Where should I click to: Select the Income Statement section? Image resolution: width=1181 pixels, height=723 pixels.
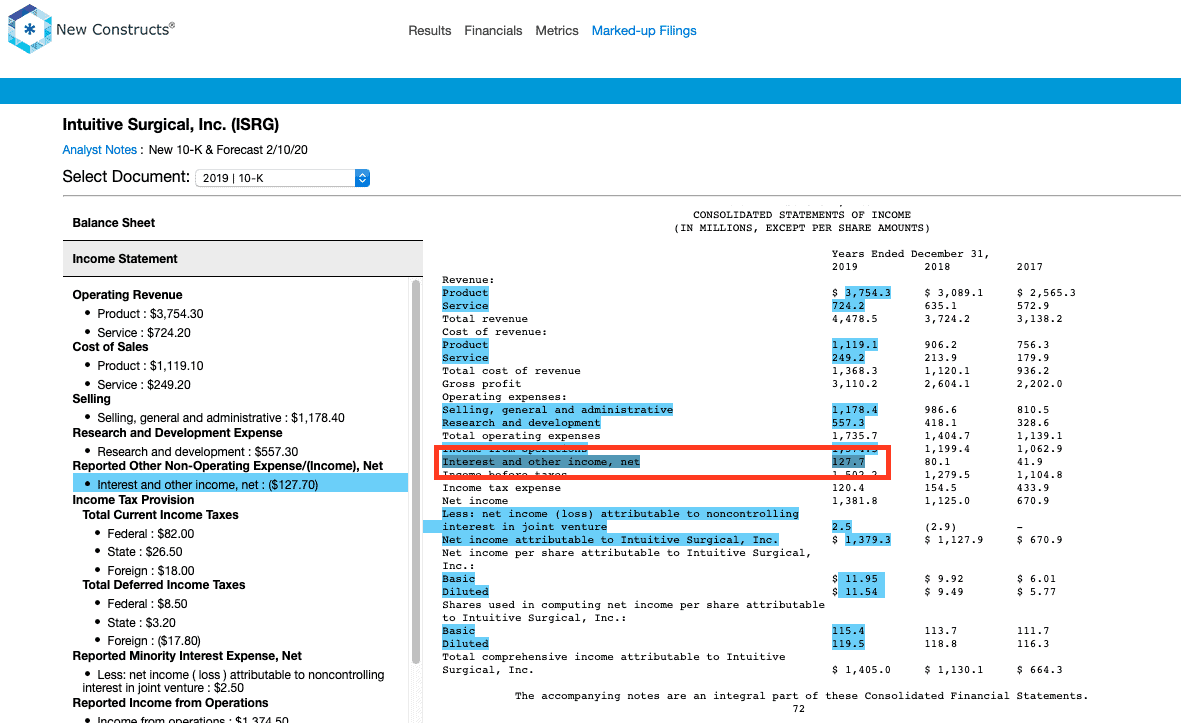243,259
